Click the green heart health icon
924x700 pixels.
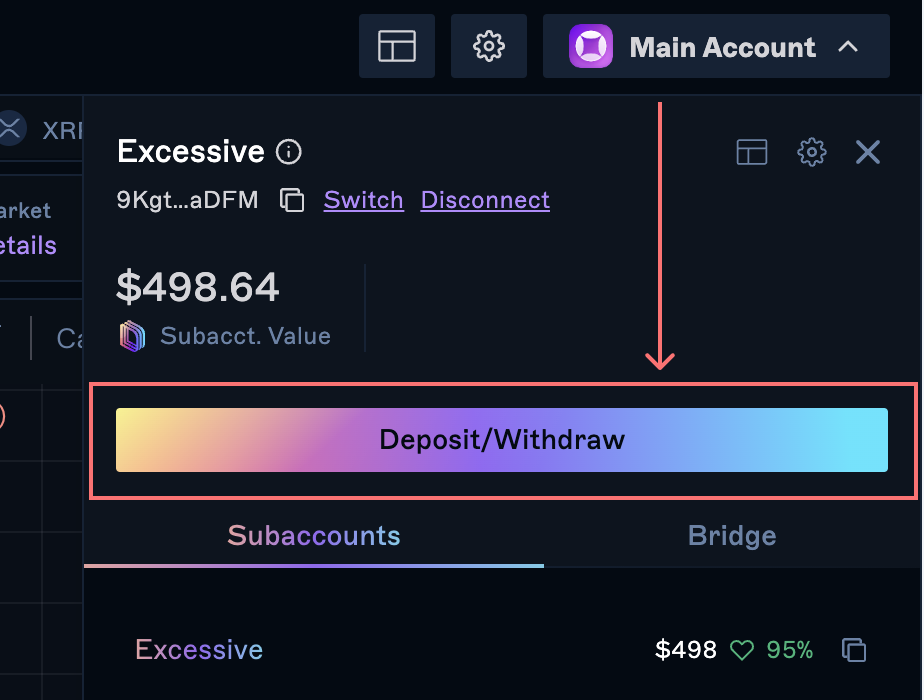741,651
